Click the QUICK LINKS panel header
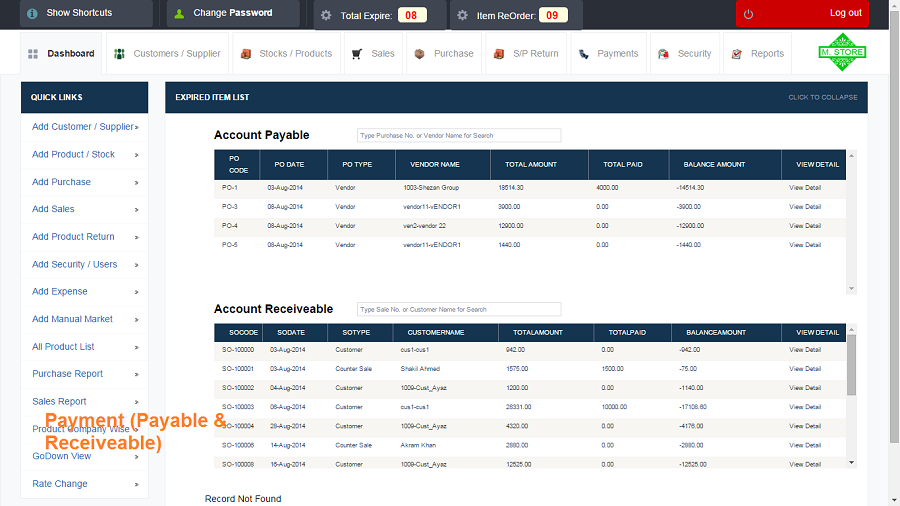 [x=84, y=98]
